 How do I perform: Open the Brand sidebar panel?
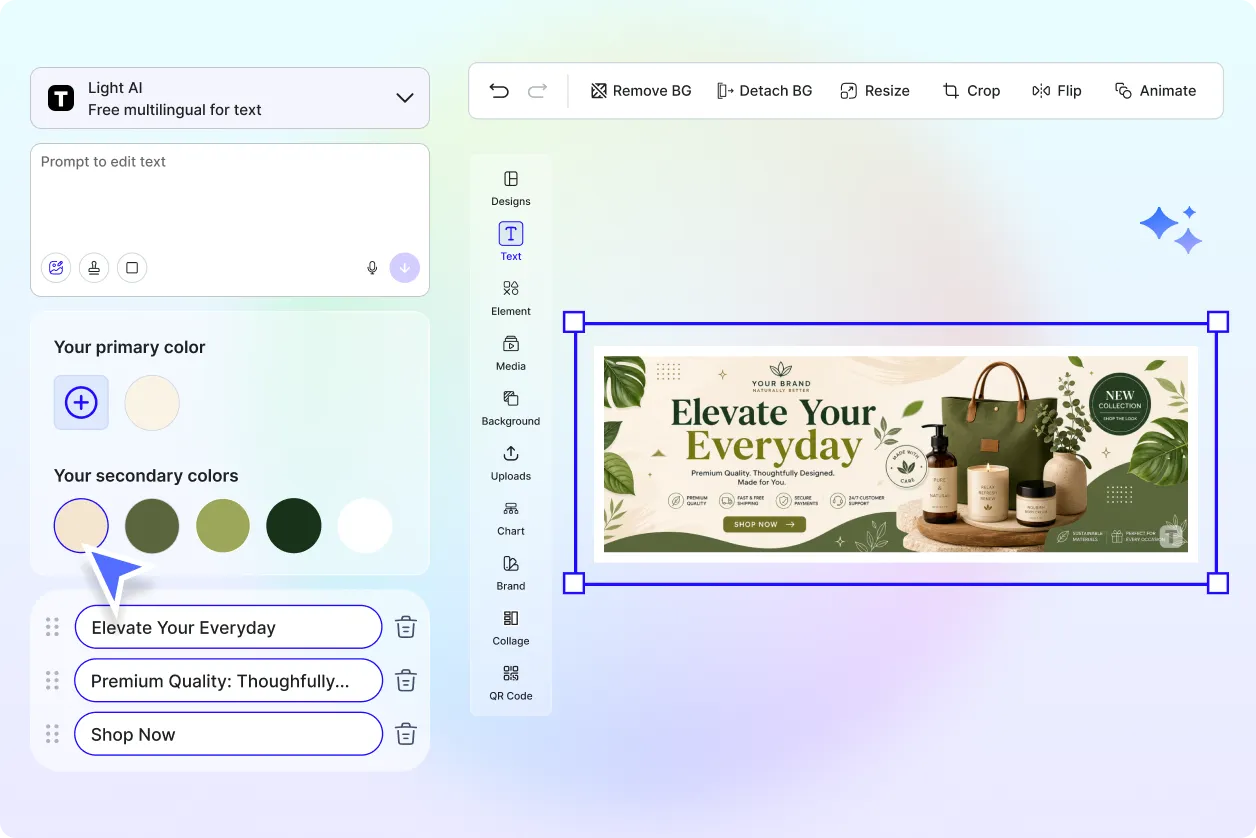(x=511, y=573)
